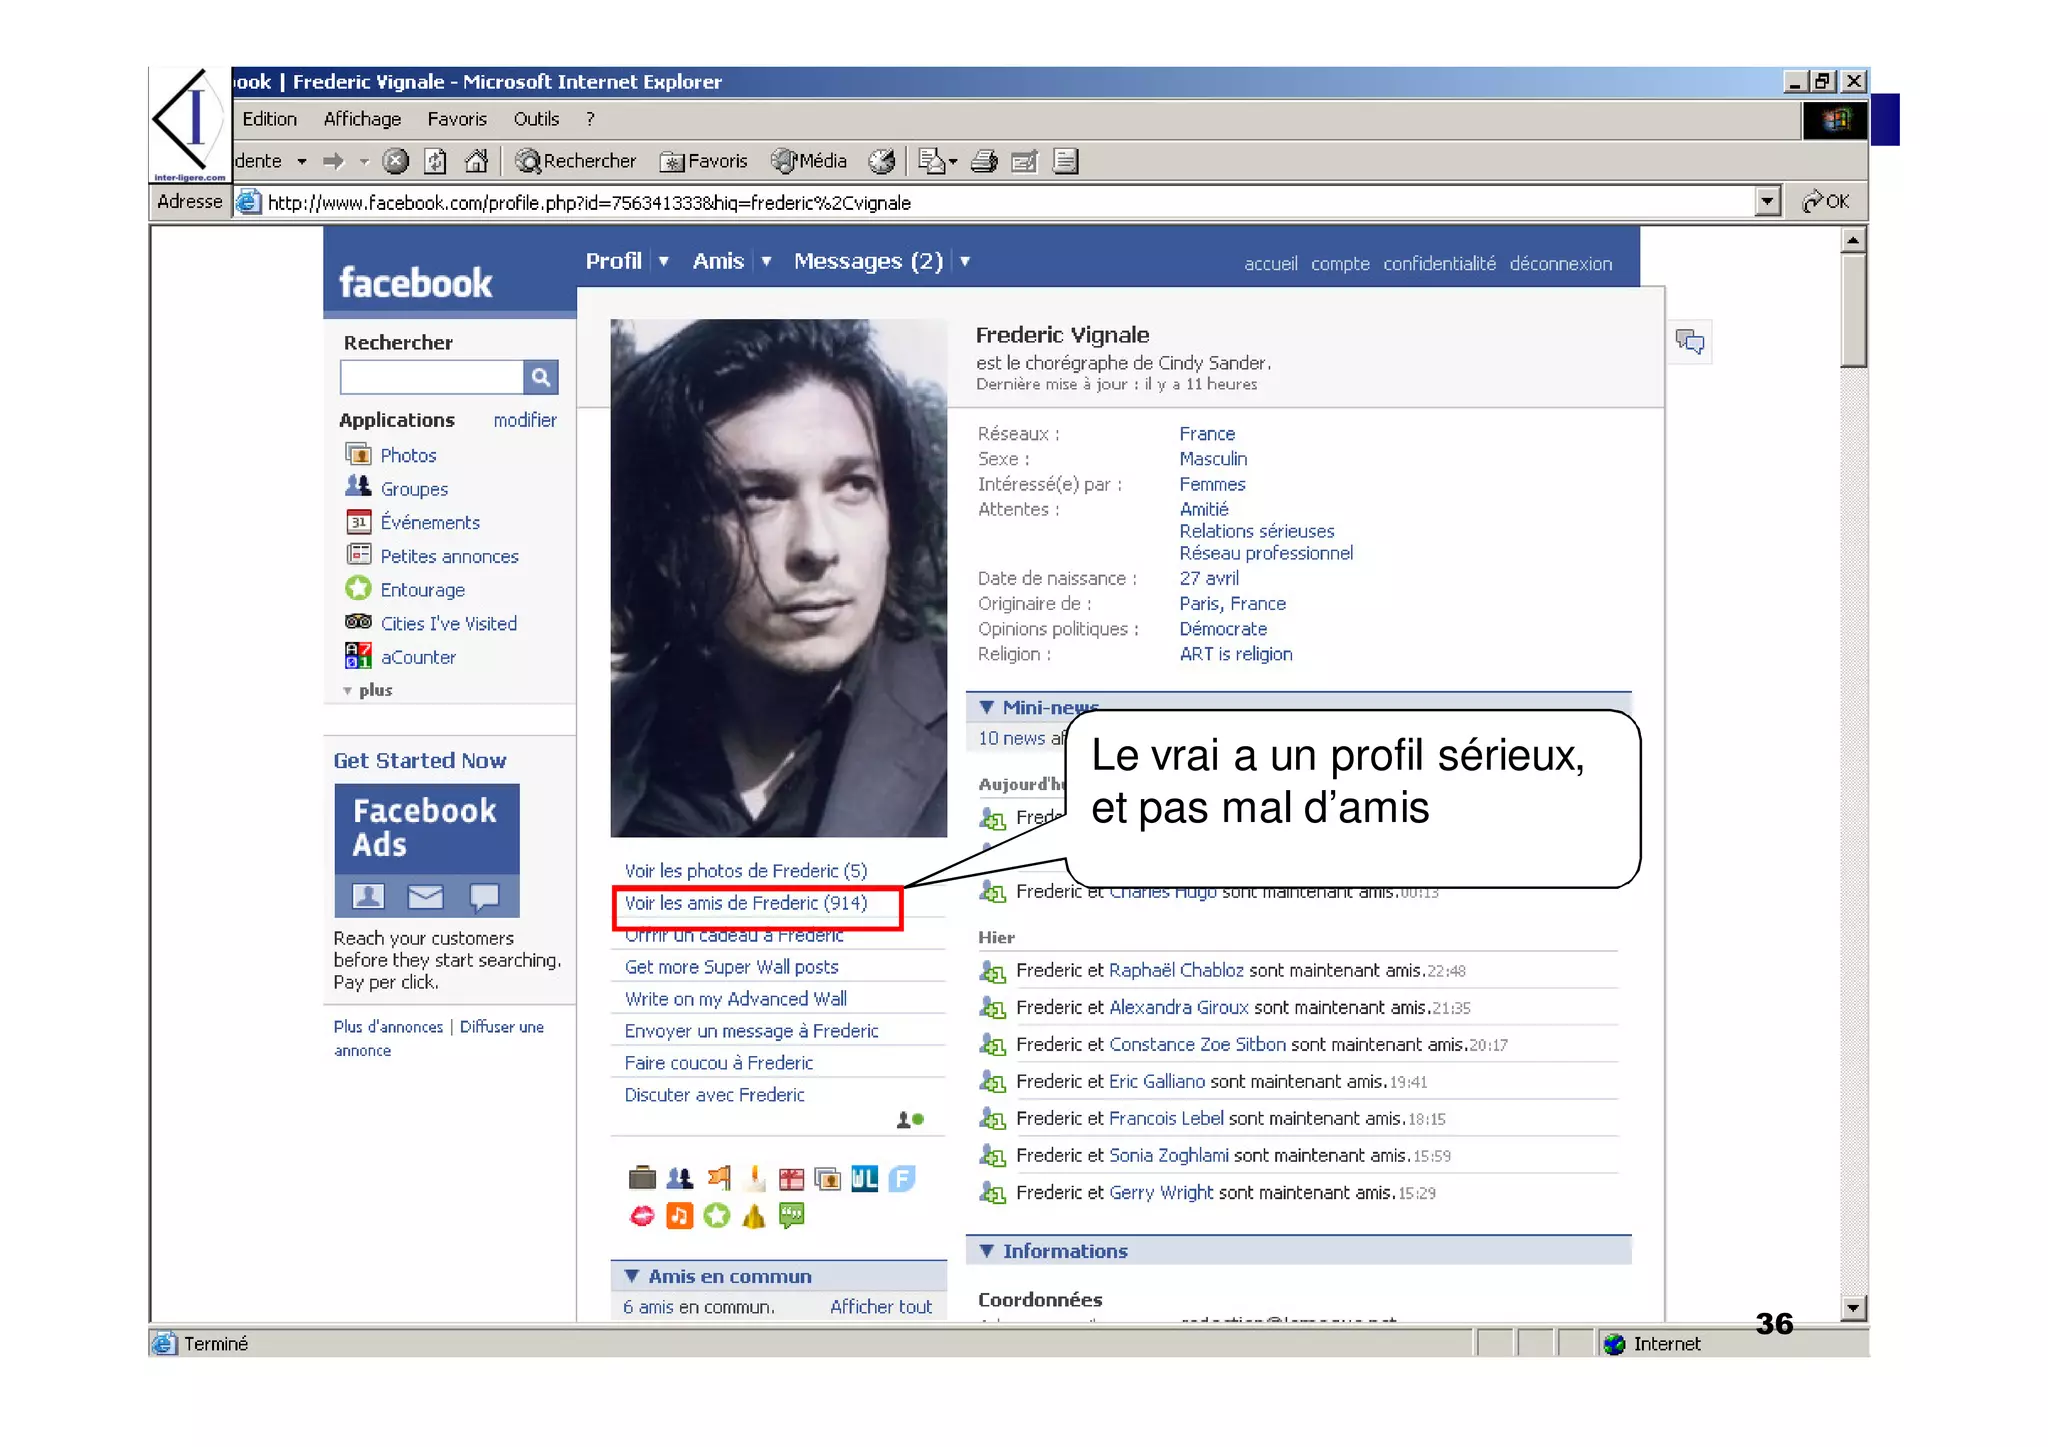The width and height of the screenshot is (2048, 1447).
Task: Open the Profil dropdown arrow
Action: coord(663,261)
